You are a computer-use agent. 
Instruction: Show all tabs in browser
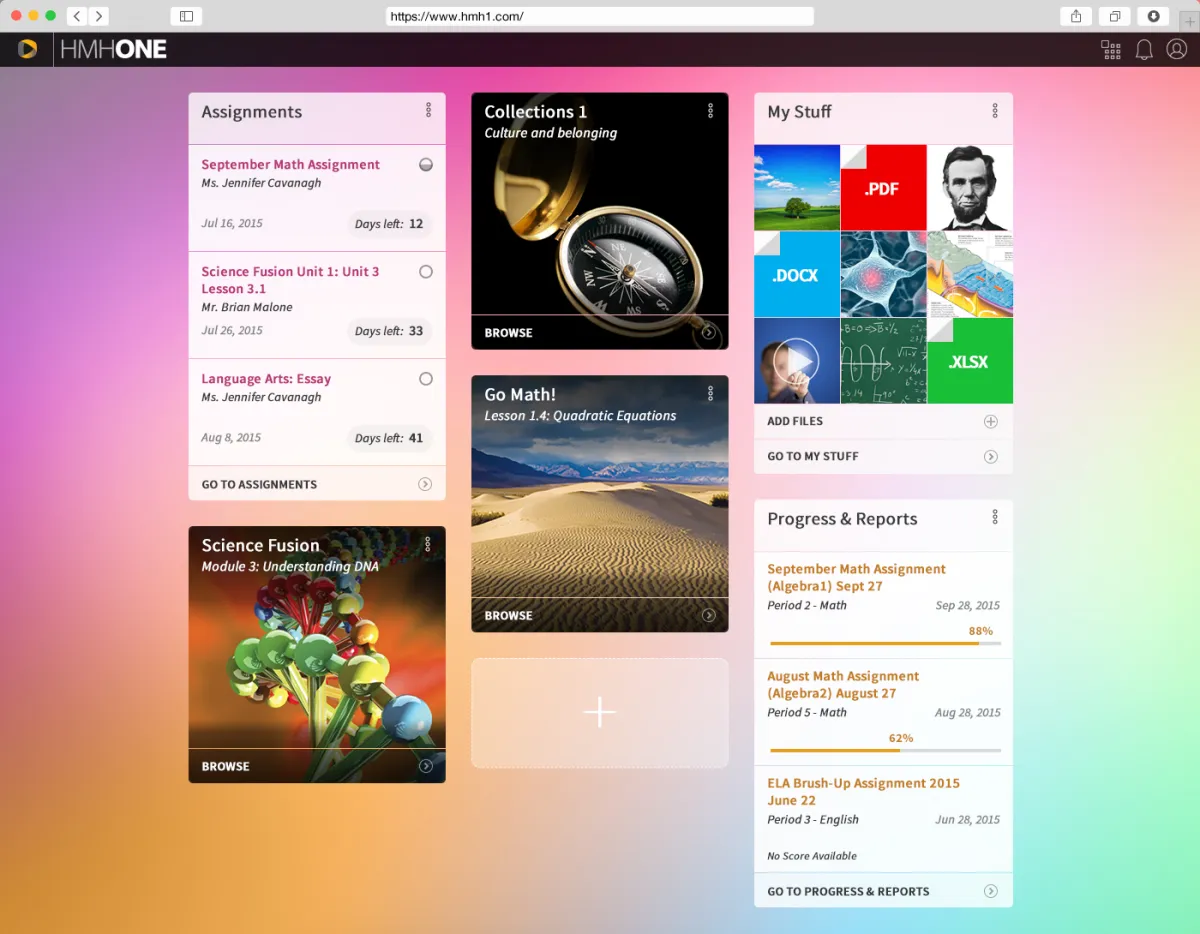coord(1114,16)
